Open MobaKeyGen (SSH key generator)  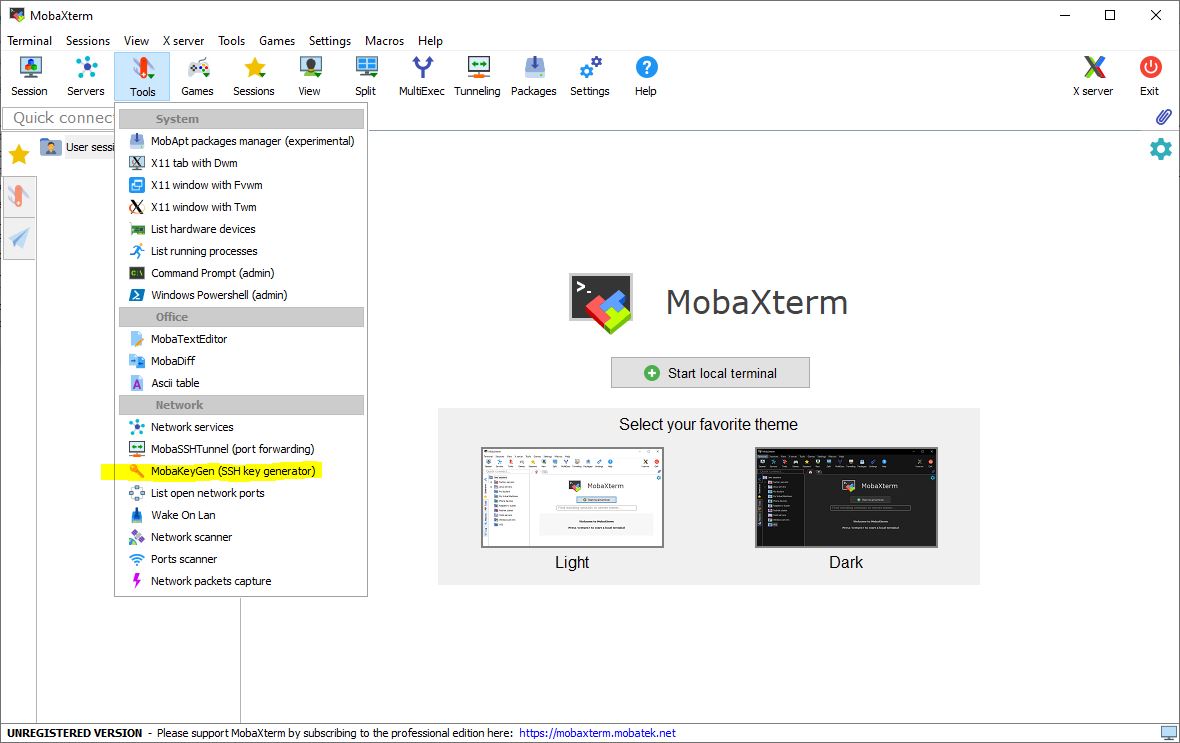click(241, 471)
